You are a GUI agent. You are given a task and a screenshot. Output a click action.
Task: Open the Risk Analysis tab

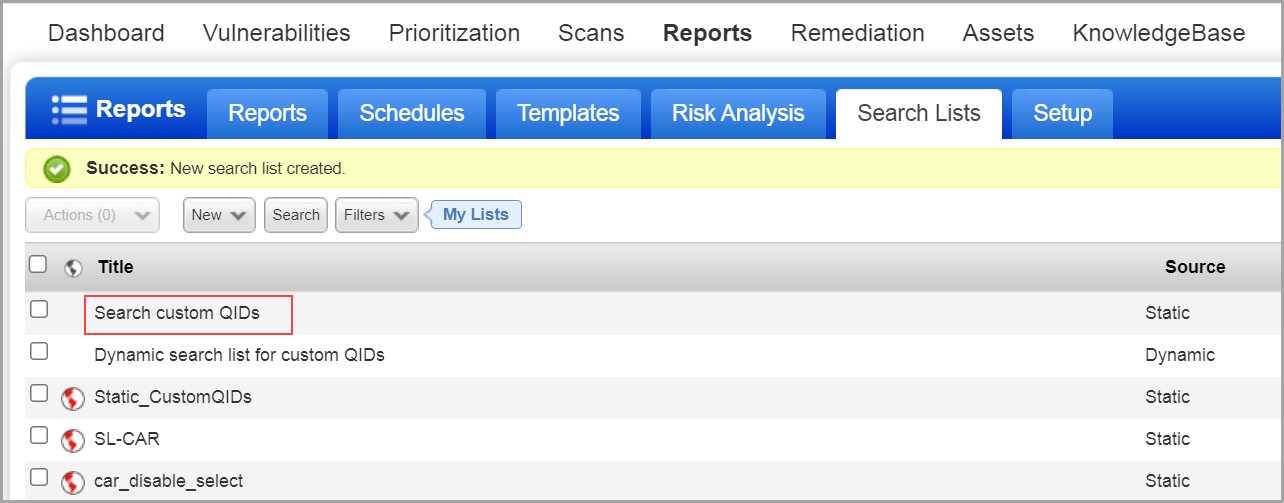(x=738, y=114)
